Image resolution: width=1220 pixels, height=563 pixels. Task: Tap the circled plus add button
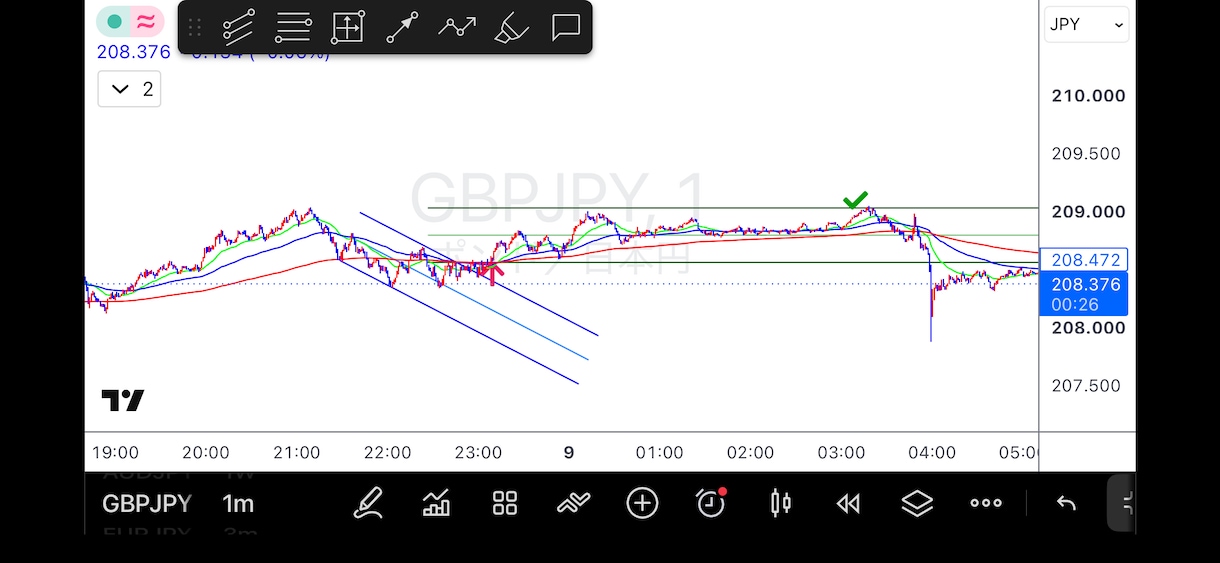click(642, 503)
